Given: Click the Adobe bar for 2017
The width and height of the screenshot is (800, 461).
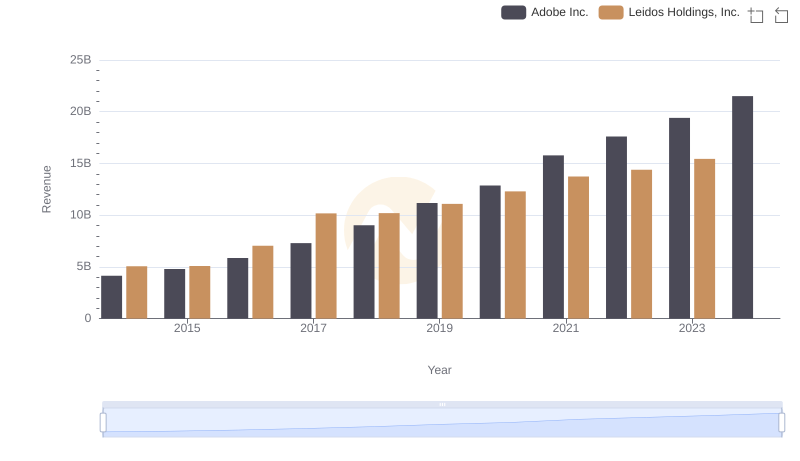Looking at the screenshot, I should (x=301, y=280).
